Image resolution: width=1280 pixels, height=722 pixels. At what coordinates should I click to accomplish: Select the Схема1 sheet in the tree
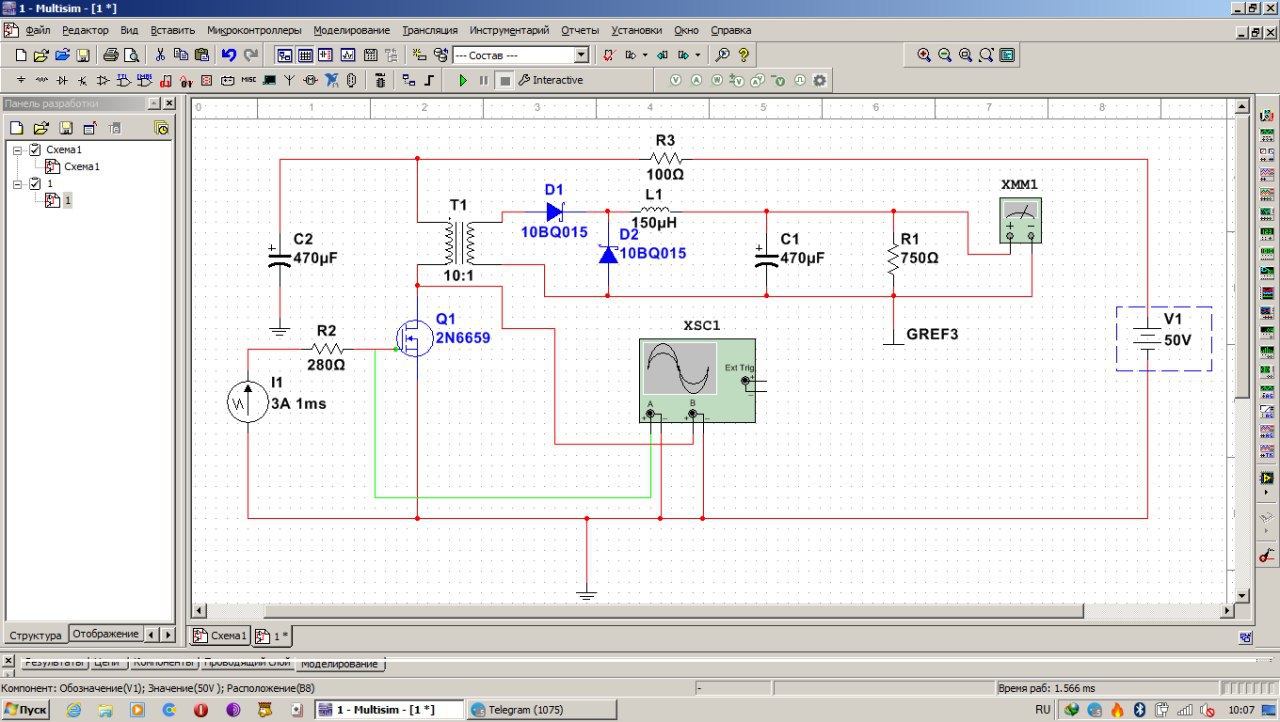click(x=81, y=167)
